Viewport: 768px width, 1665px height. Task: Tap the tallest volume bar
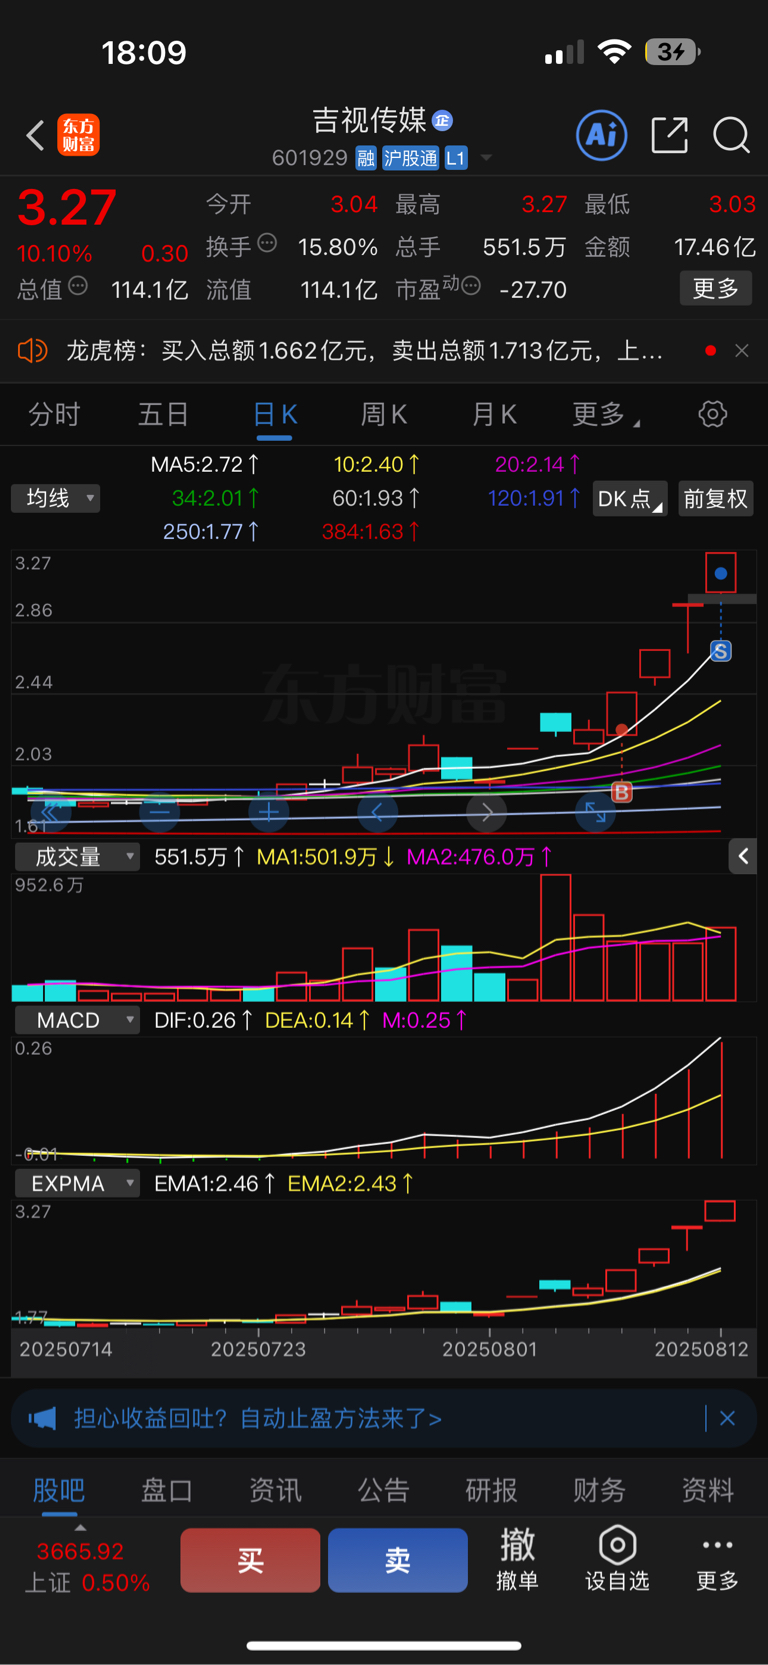556,938
